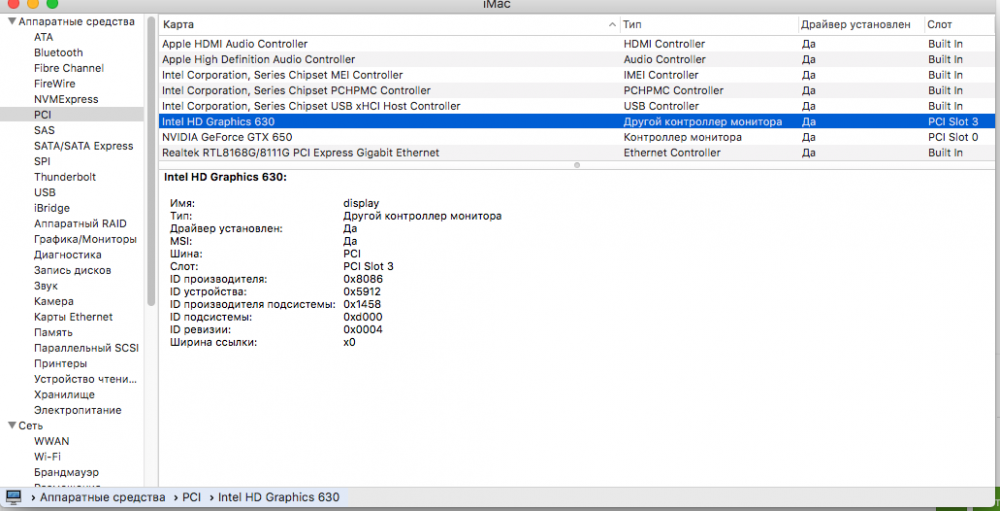The image size is (1000, 511).
Task: Select SPI in the sidebar
Action: [x=42, y=161]
